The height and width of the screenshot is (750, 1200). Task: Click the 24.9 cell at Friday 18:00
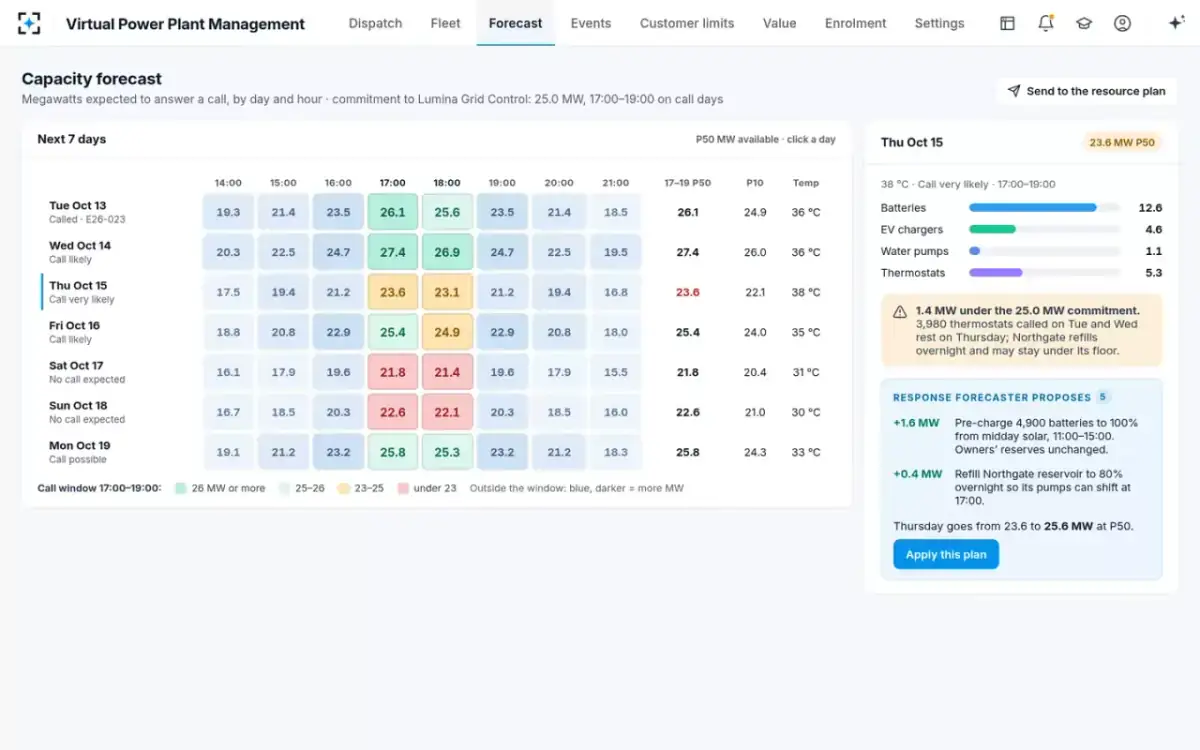447,332
